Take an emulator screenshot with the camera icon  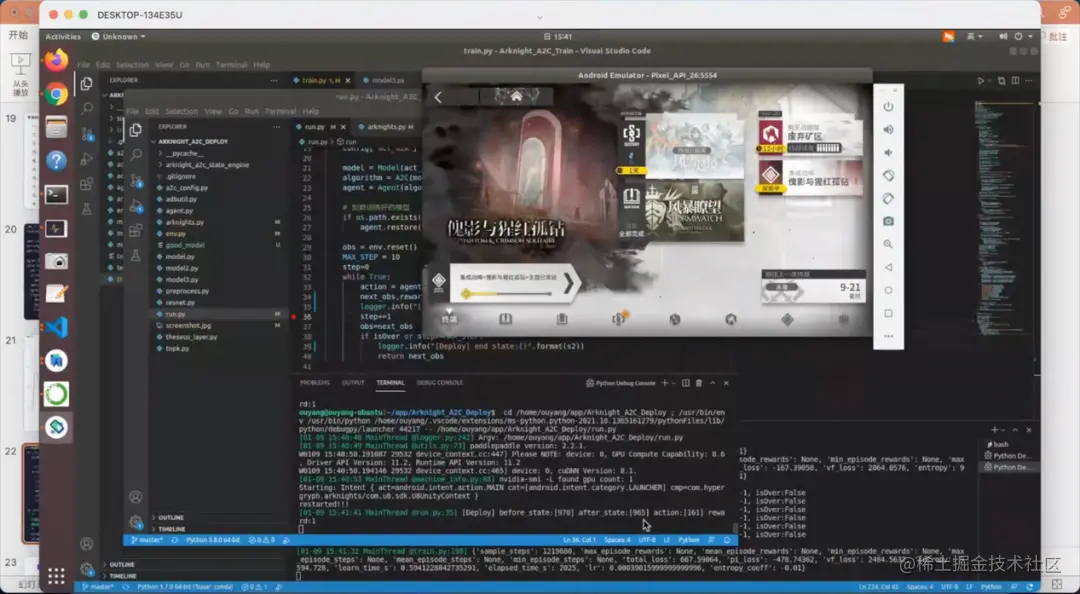click(888, 221)
